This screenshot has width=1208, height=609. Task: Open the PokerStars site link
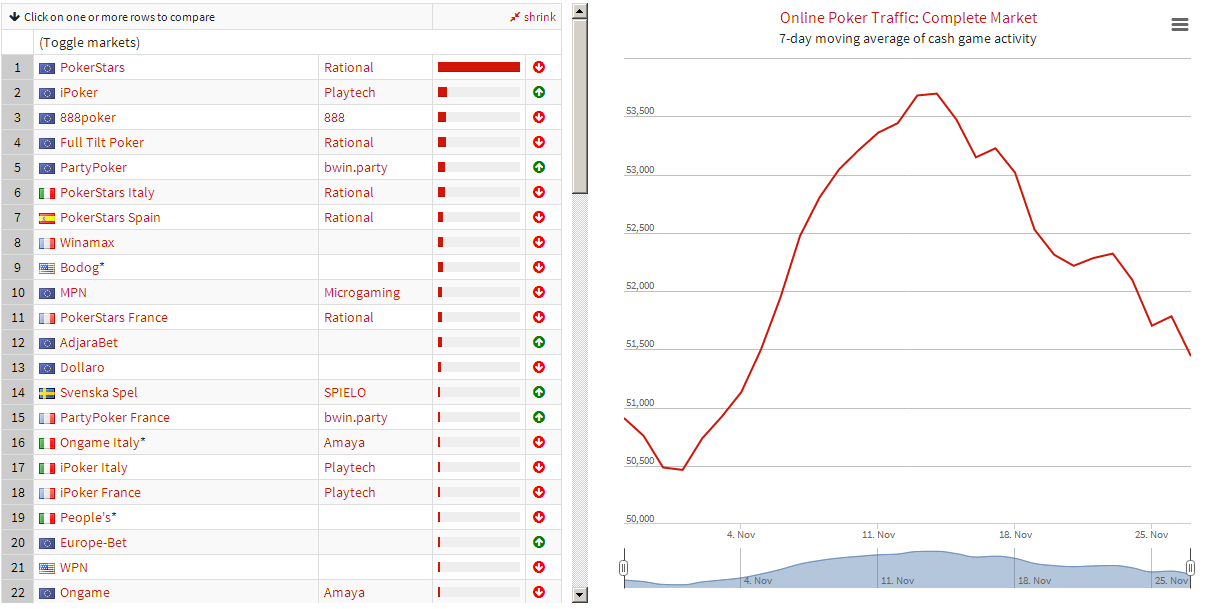click(92, 67)
